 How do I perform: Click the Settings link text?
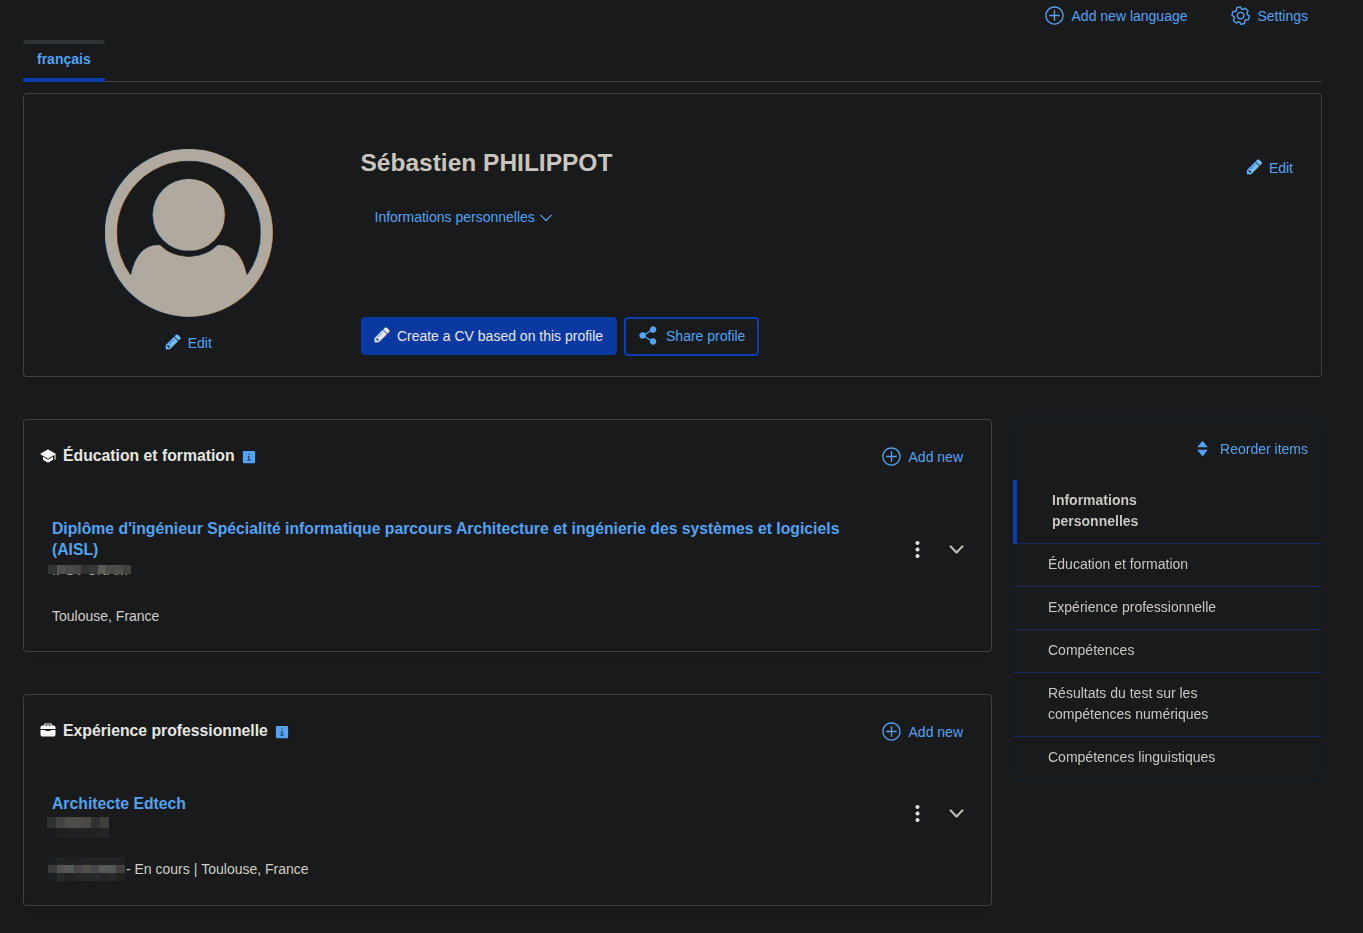tap(1282, 16)
